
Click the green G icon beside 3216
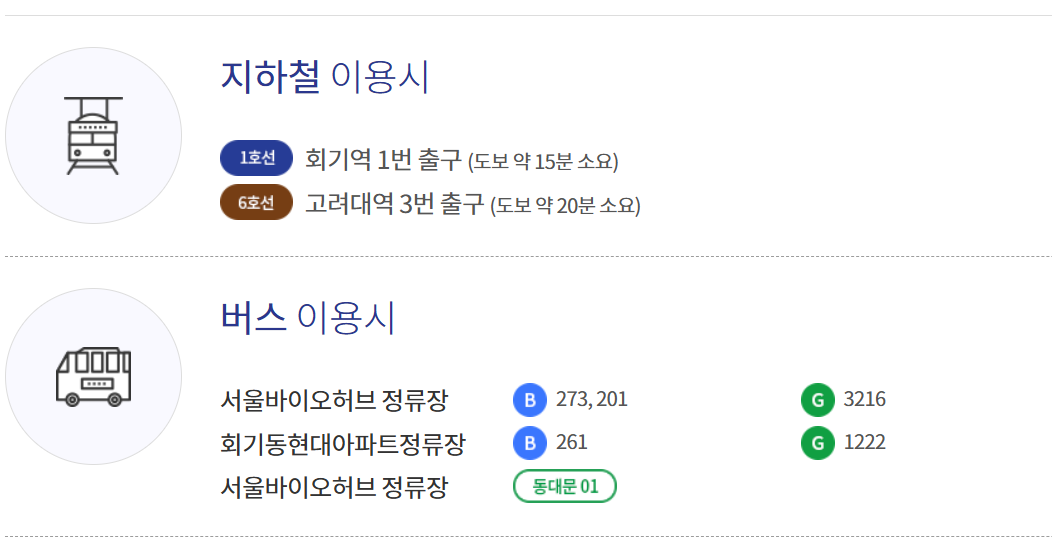coord(818,400)
